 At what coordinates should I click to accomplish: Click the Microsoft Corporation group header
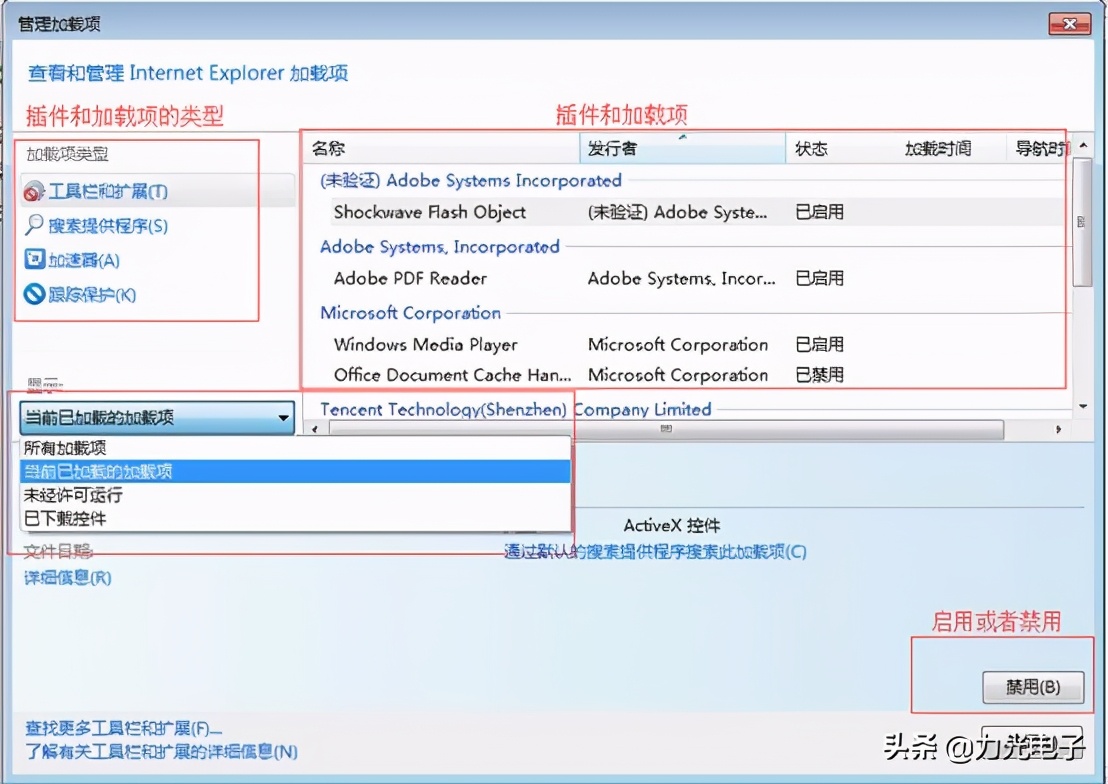point(411,312)
